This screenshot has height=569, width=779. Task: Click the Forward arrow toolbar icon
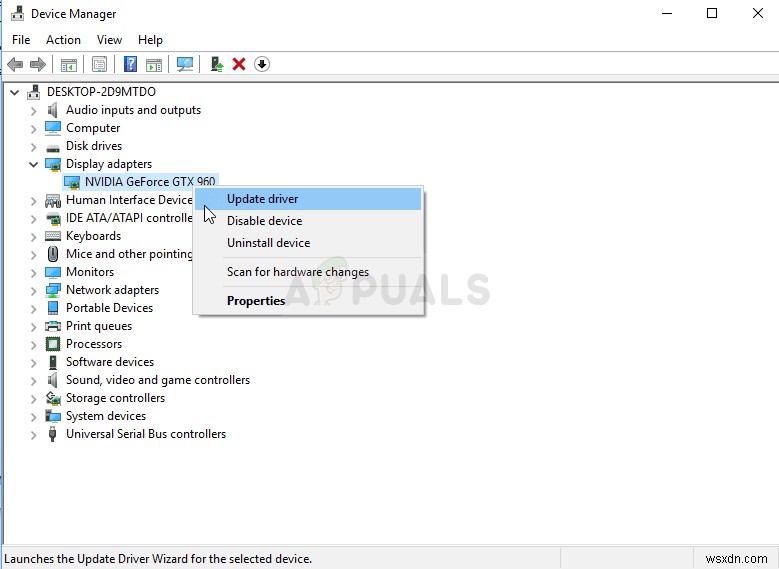tap(38, 64)
